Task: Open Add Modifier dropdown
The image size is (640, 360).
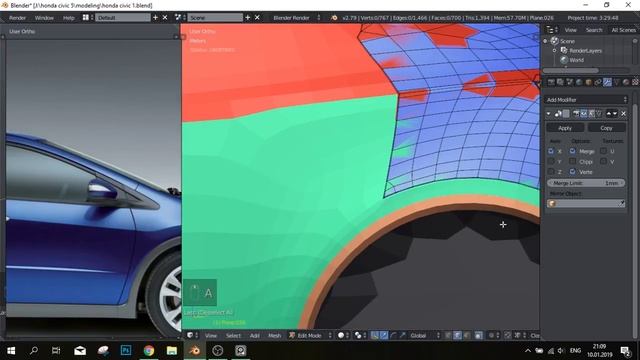Action: 587,100
